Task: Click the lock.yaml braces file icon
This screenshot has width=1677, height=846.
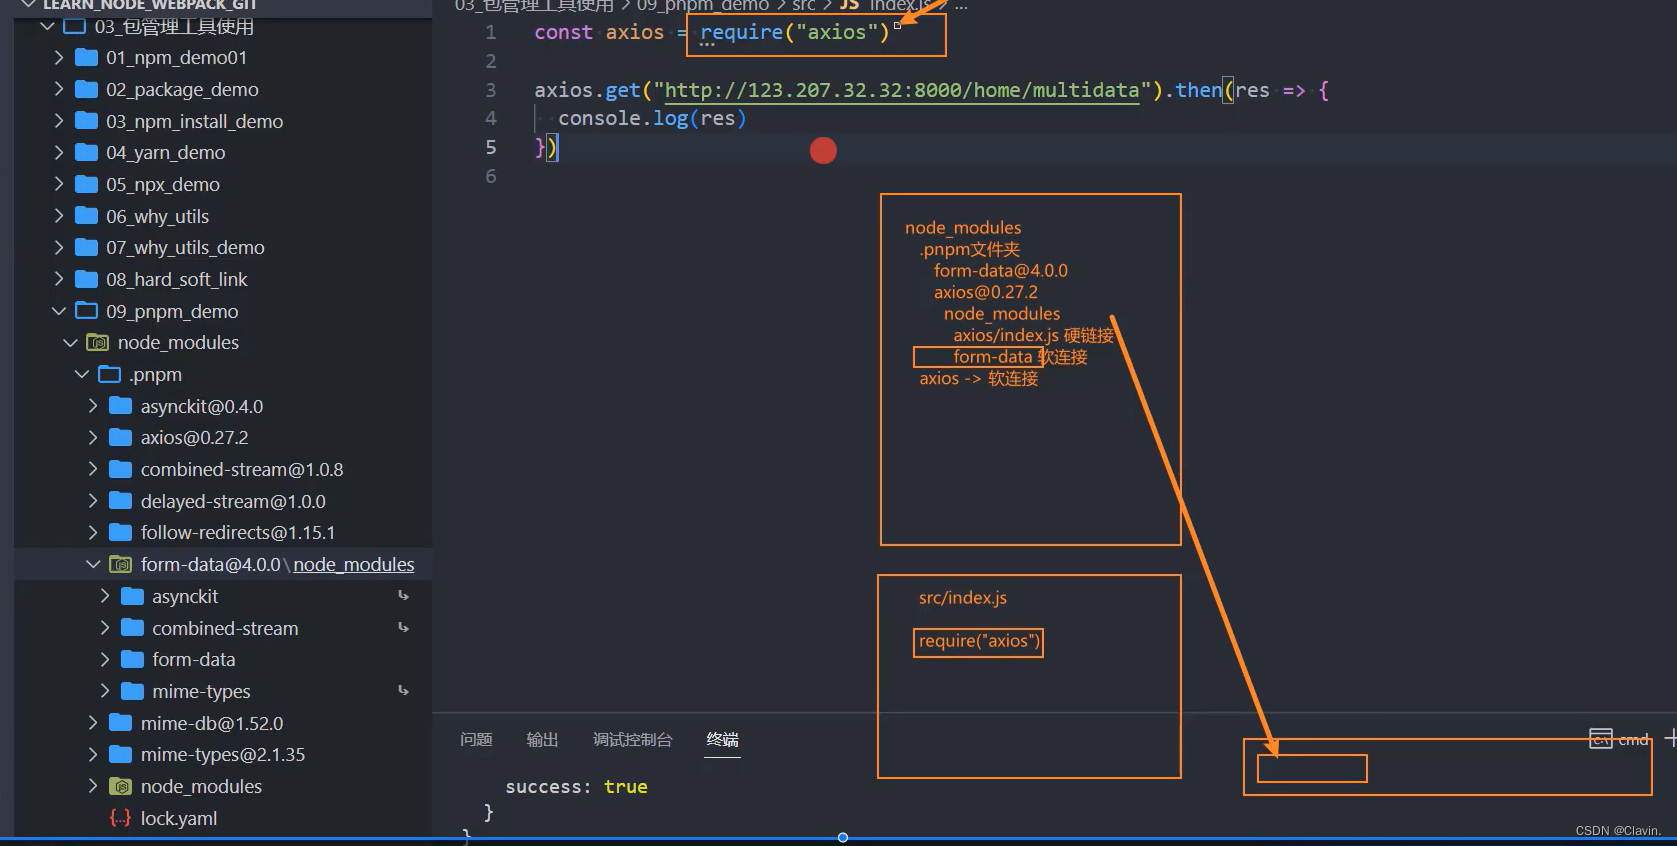Action: coord(121,818)
